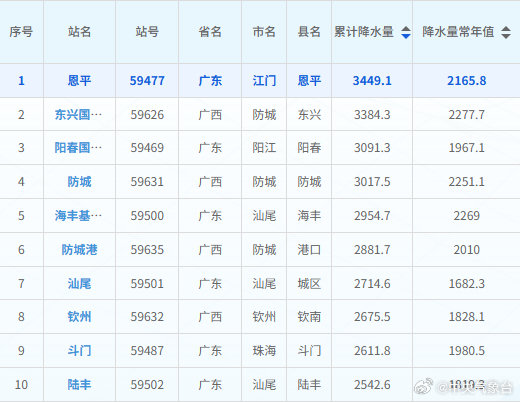Click the county cell 海丰
The height and width of the screenshot is (402, 520).
point(309,216)
